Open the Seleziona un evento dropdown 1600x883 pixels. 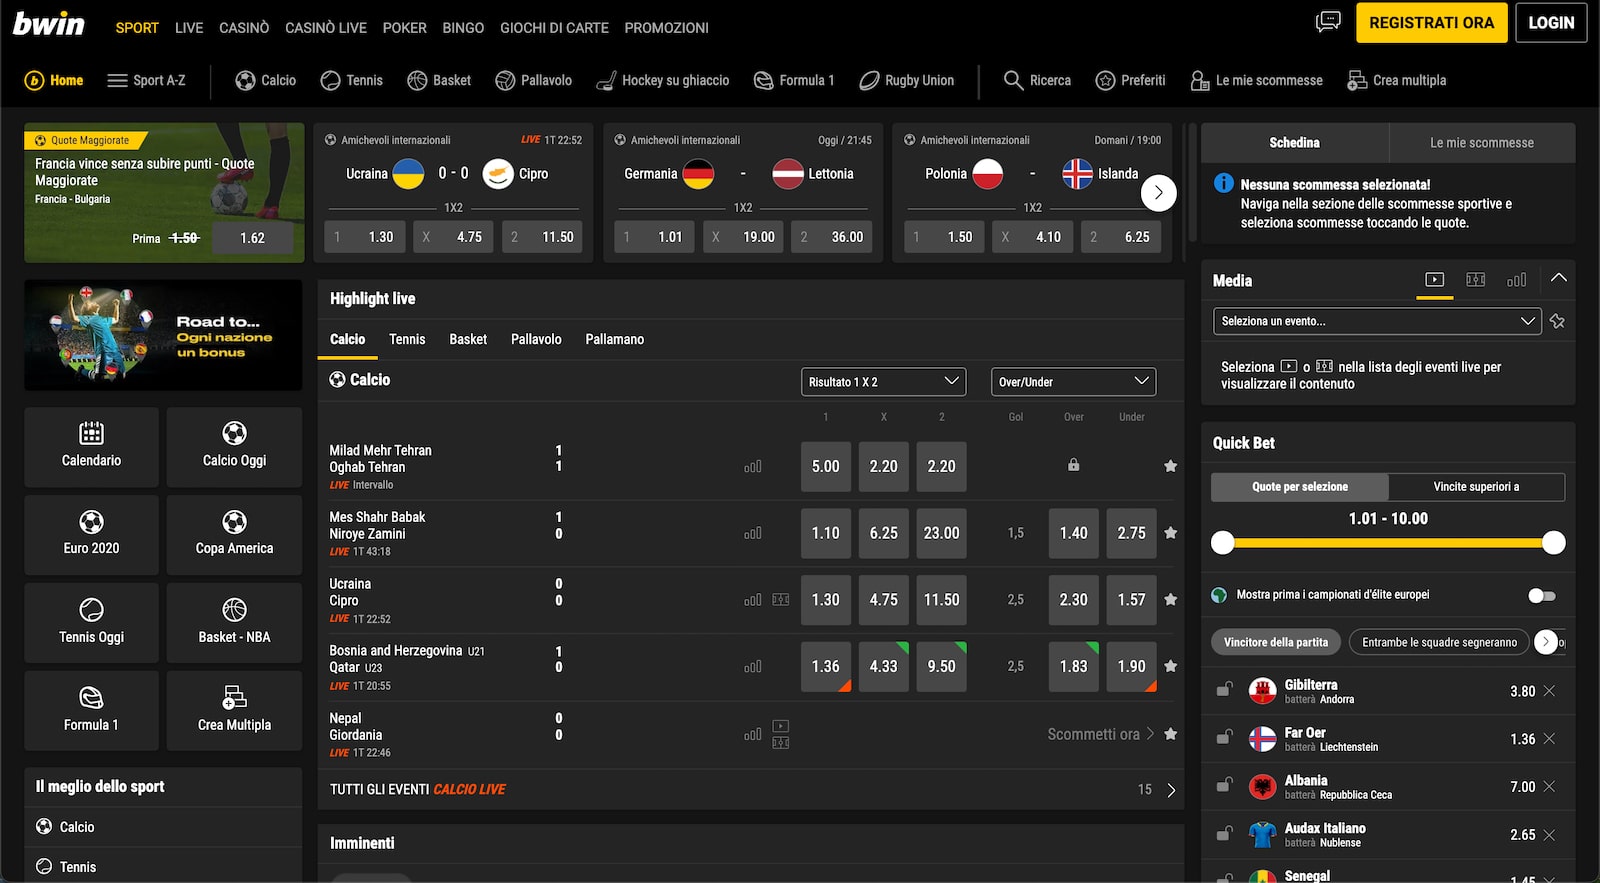[1375, 321]
